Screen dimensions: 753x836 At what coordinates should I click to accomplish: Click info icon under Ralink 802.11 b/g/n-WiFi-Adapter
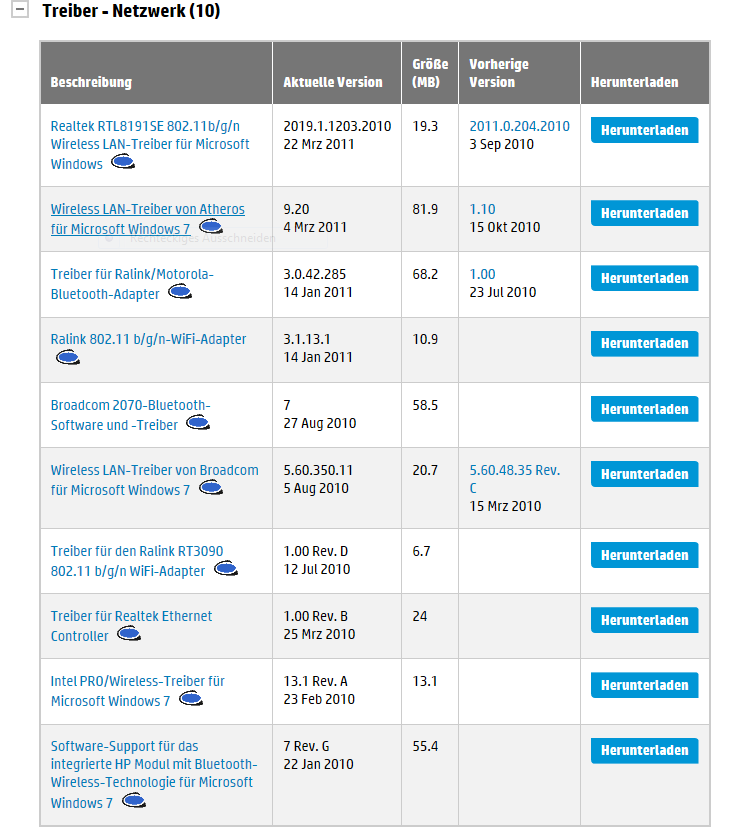tap(68, 357)
